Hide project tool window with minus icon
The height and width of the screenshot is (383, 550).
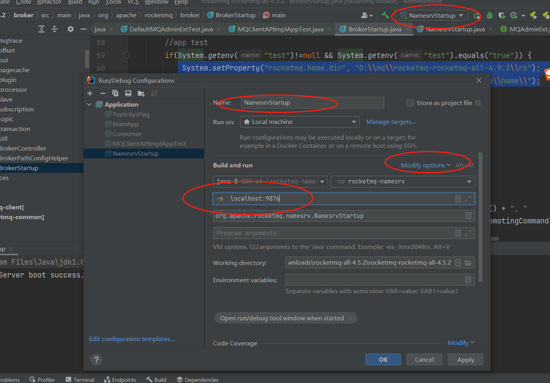coord(83,29)
